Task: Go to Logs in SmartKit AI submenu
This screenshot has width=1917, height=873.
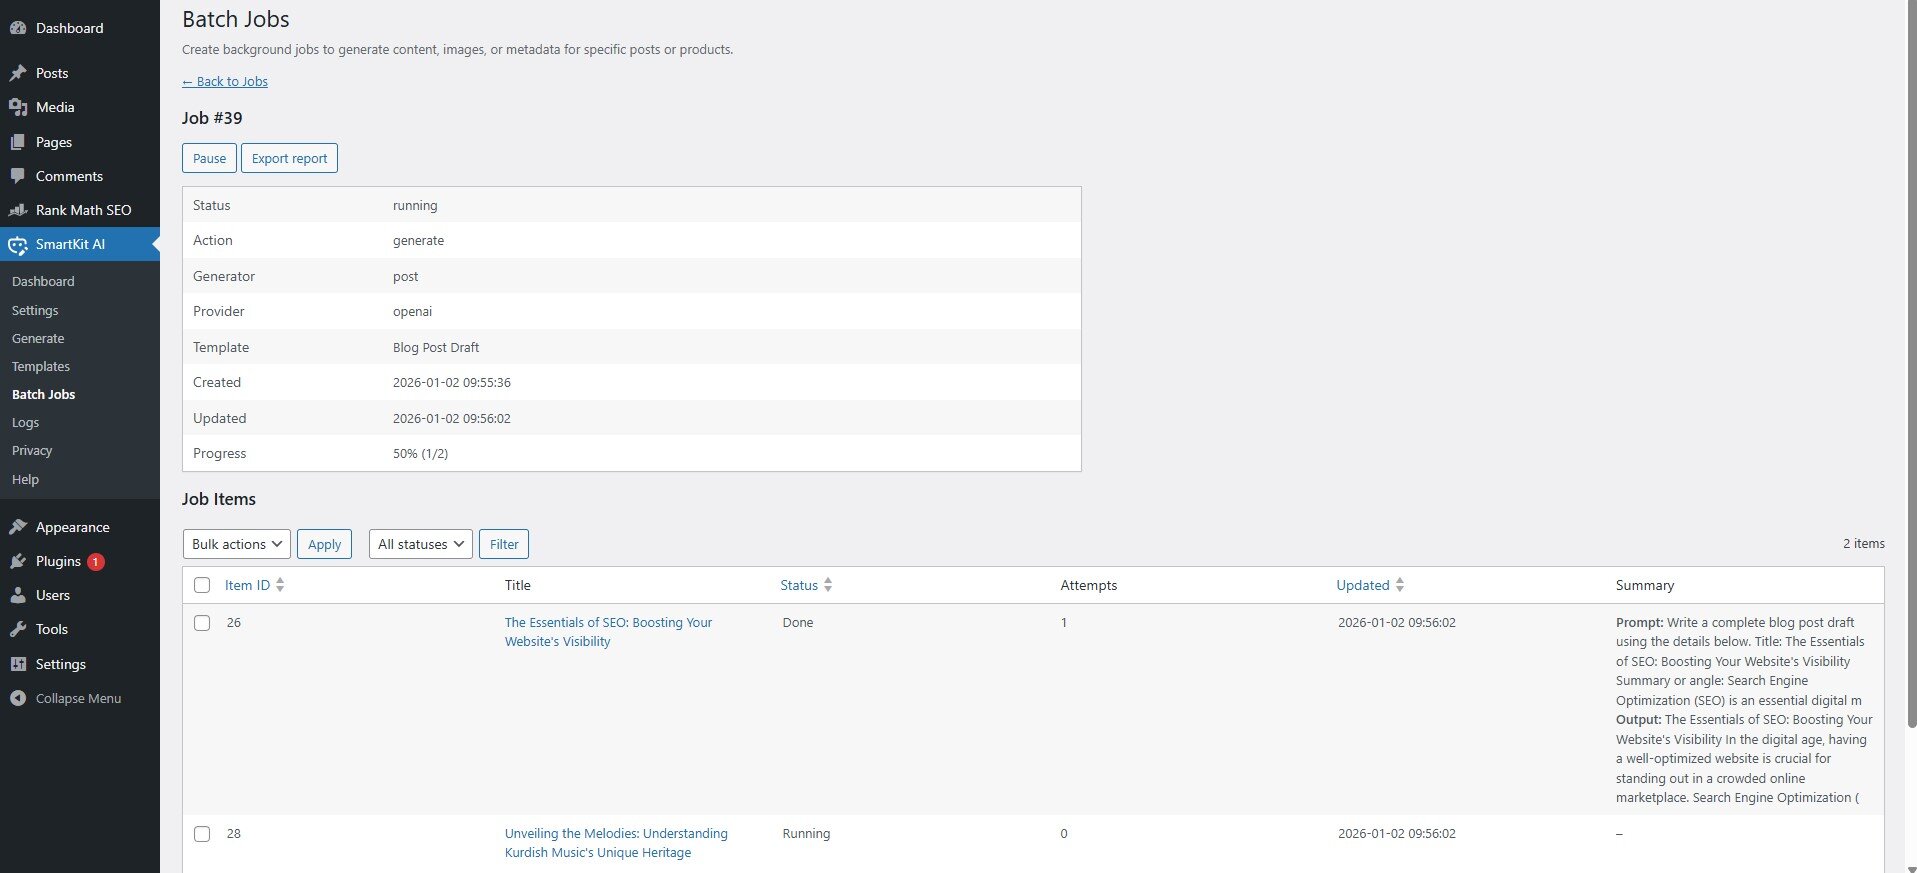Action: (26, 422)
